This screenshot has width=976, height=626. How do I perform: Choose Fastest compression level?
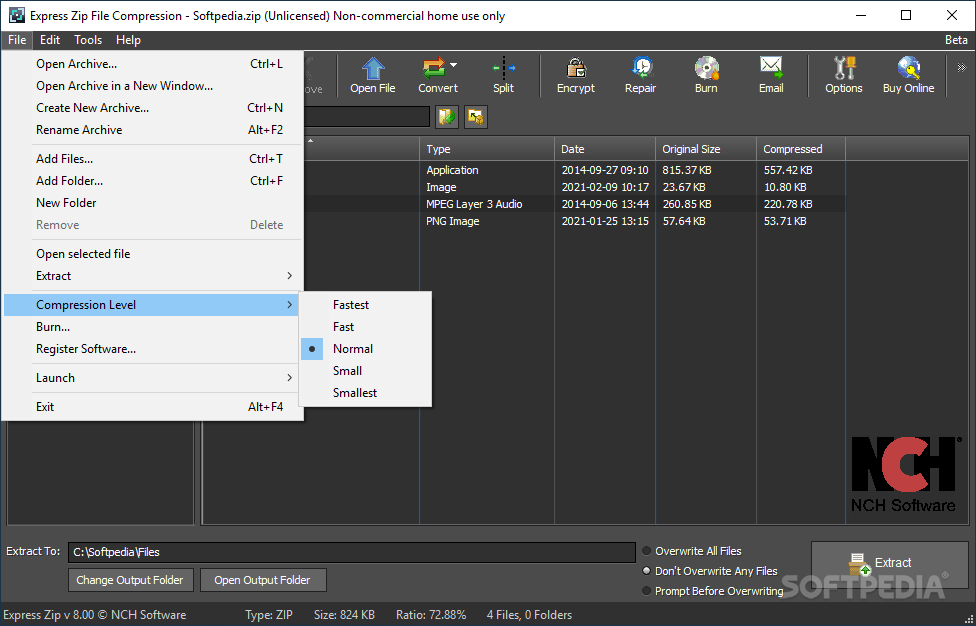pyautogui.click(x=365, y=305)
